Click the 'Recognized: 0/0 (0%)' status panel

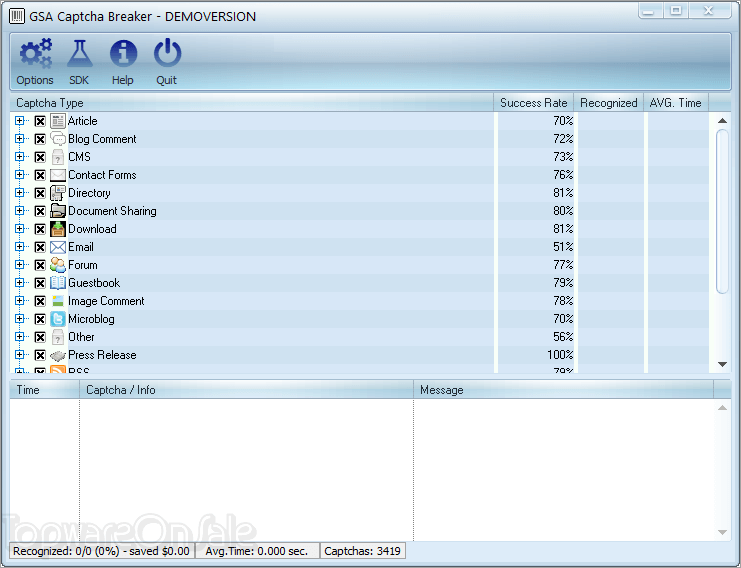102,551
